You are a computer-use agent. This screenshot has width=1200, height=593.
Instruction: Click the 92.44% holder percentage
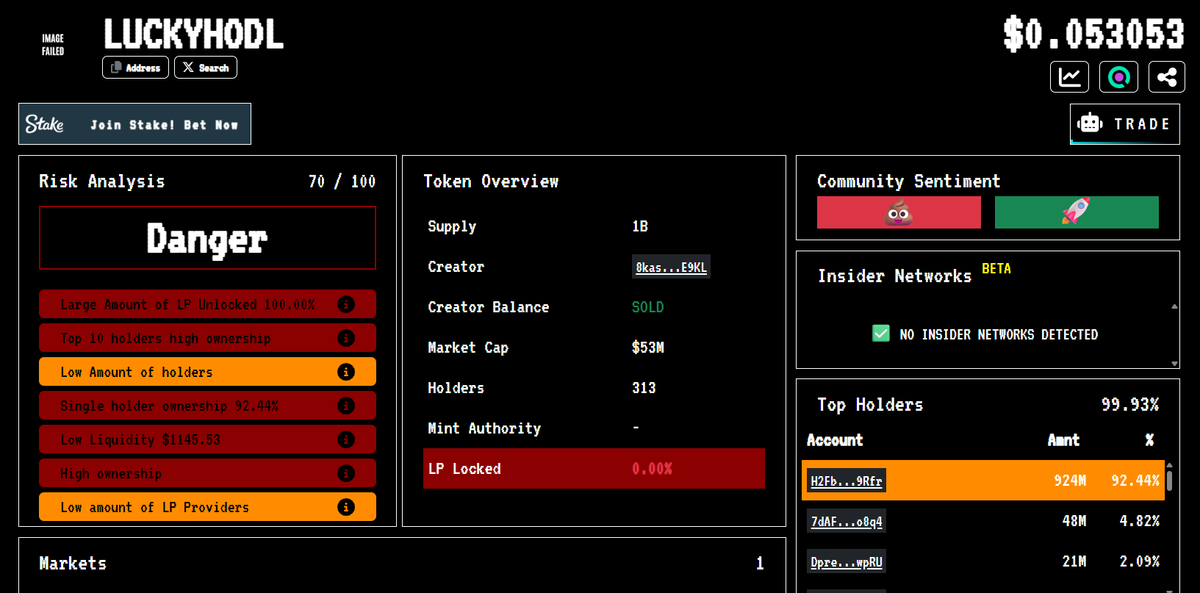[x=1135, y=481]
